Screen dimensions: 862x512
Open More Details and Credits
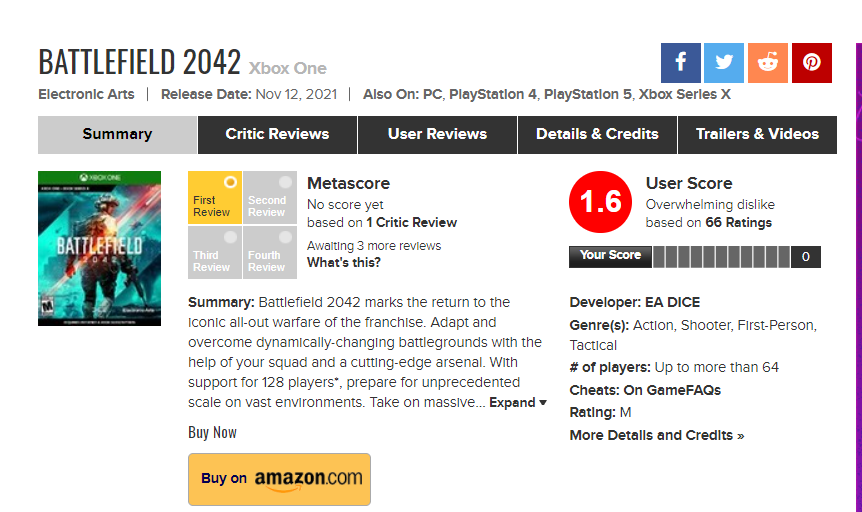[x=657, y=435]
